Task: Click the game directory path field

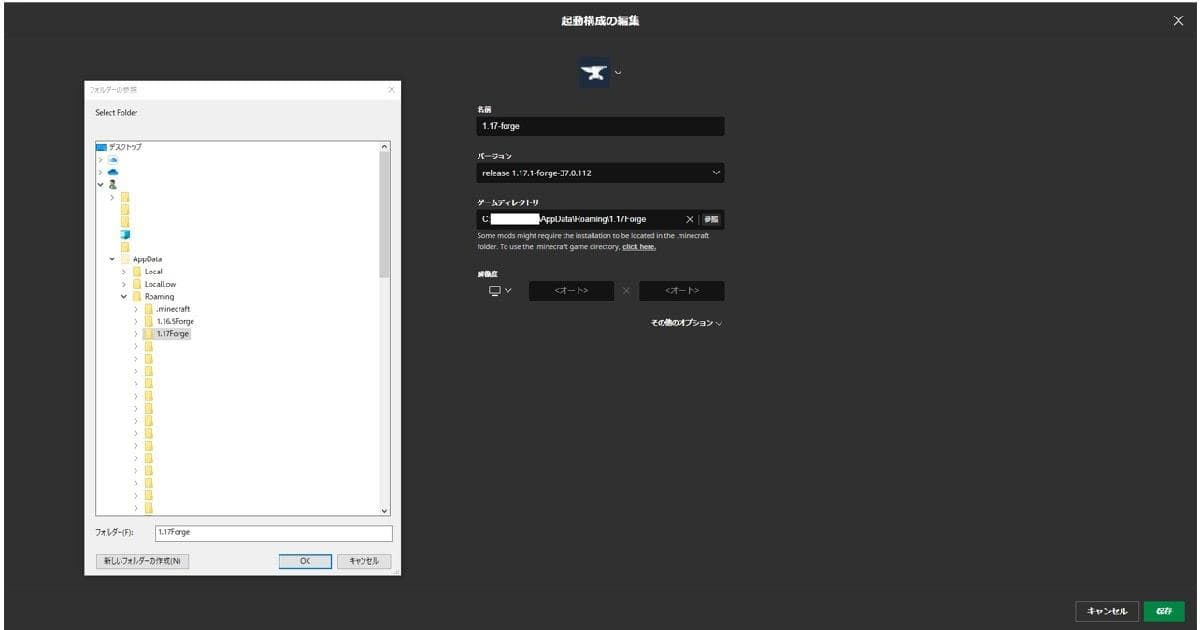Action: [x=580, y=219]
